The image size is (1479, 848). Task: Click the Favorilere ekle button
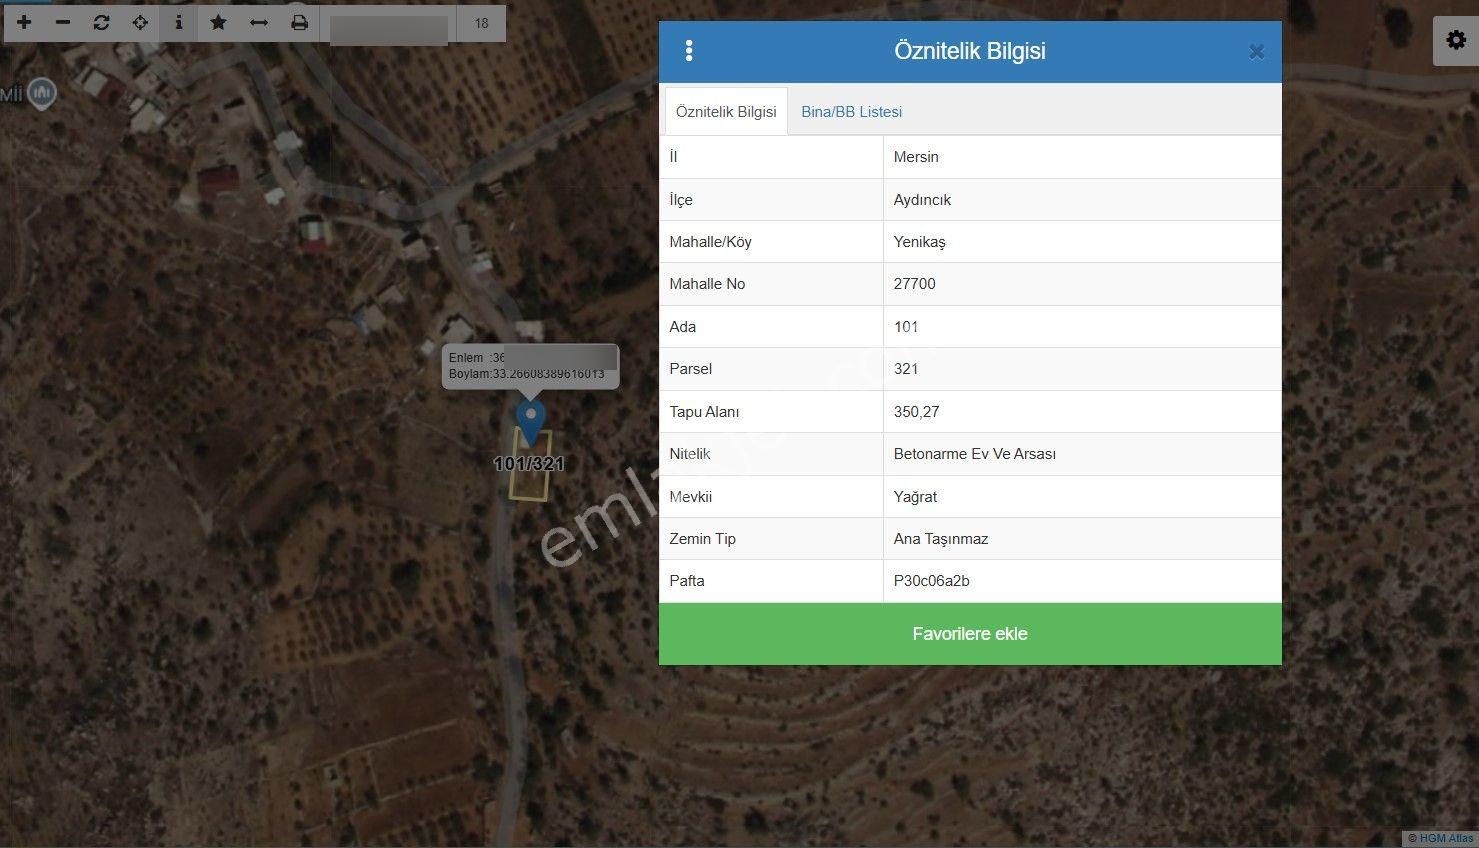pyautogui.click(x=970, y=634)
